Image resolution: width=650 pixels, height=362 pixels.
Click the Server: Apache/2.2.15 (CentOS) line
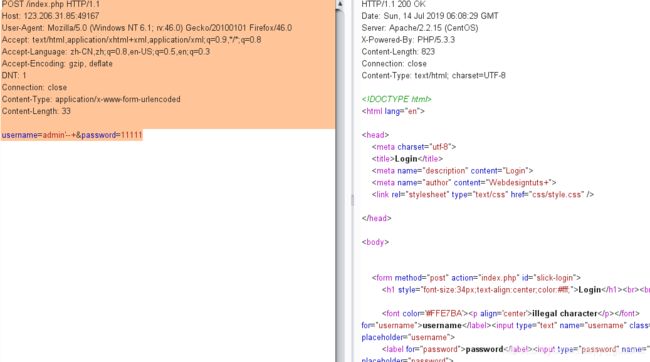pyautogui.click(x=420, y=28)
